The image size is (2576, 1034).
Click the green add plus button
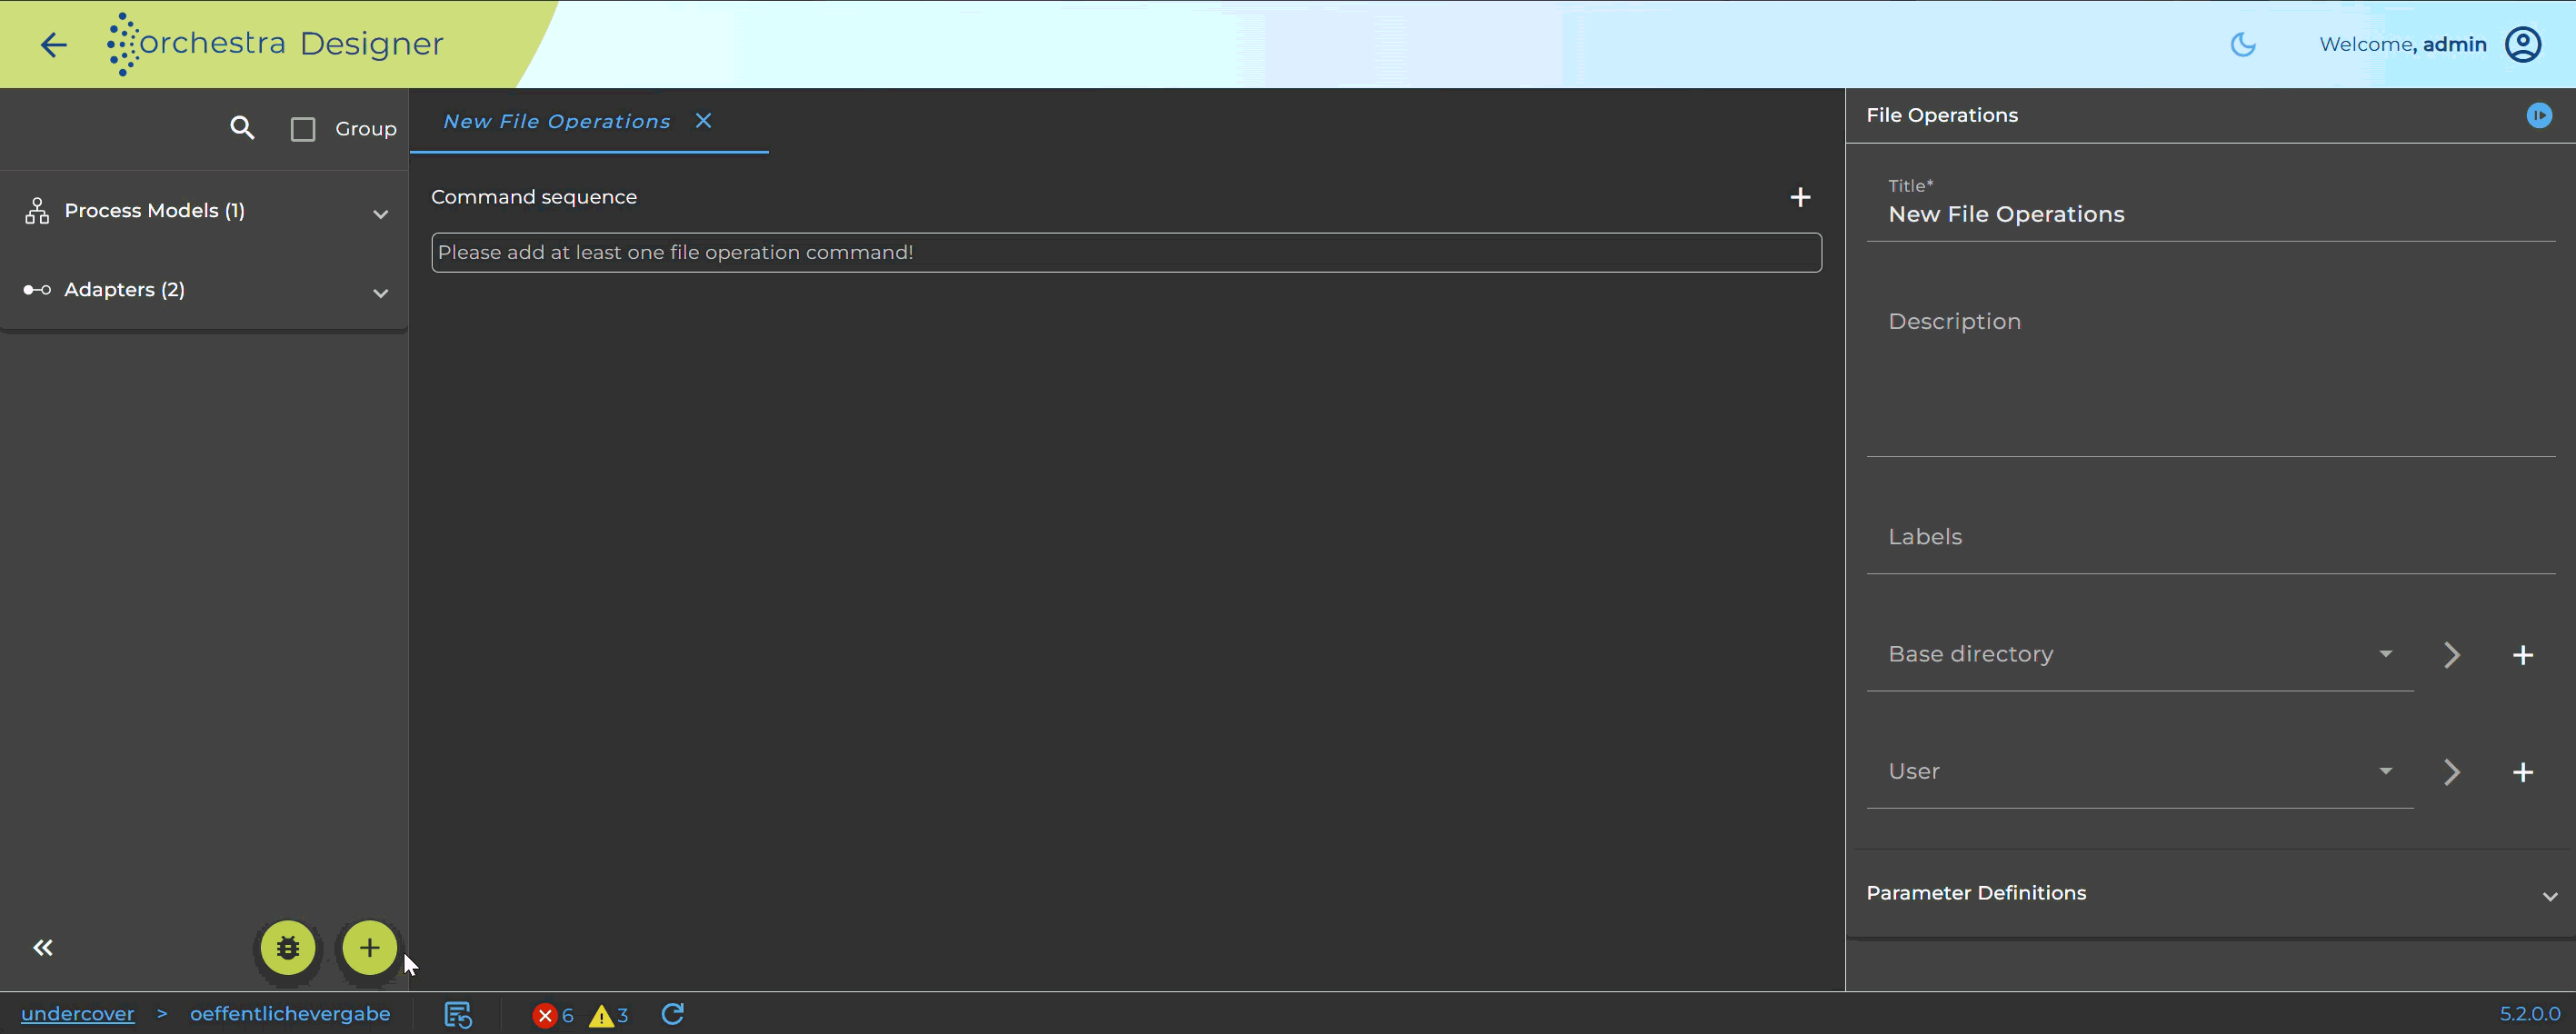coord(369,948)
